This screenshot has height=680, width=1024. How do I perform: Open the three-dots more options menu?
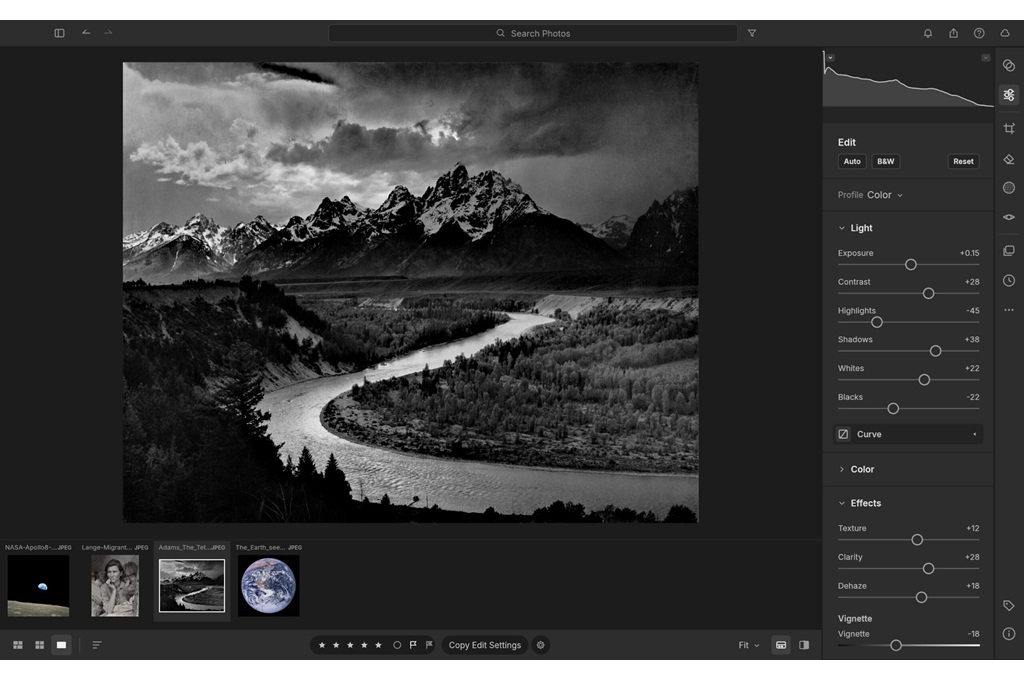(x=1008, y=310)
